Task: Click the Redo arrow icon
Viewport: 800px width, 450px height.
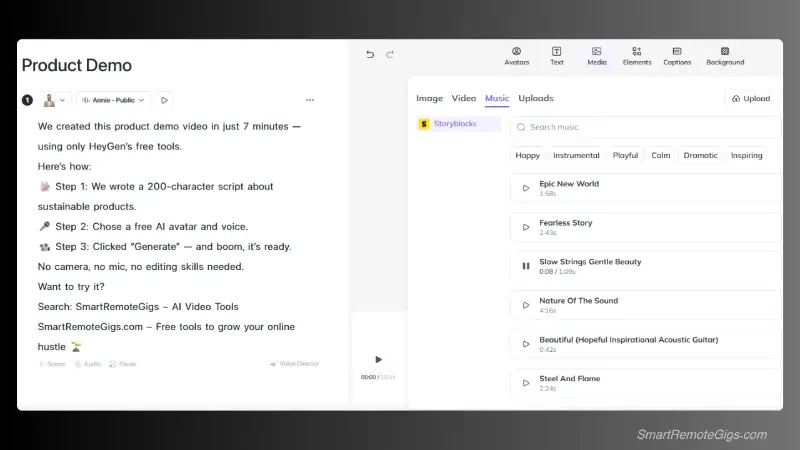Action: pos(390,54)
